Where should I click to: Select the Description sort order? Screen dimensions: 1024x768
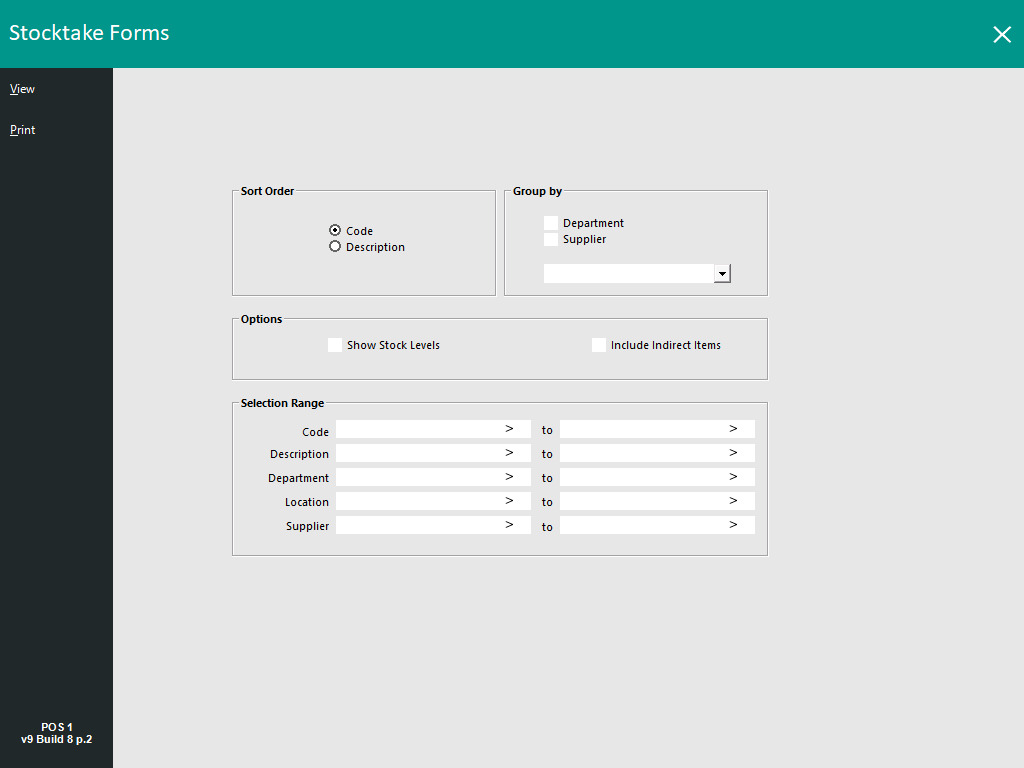click(x=334, y=246)
